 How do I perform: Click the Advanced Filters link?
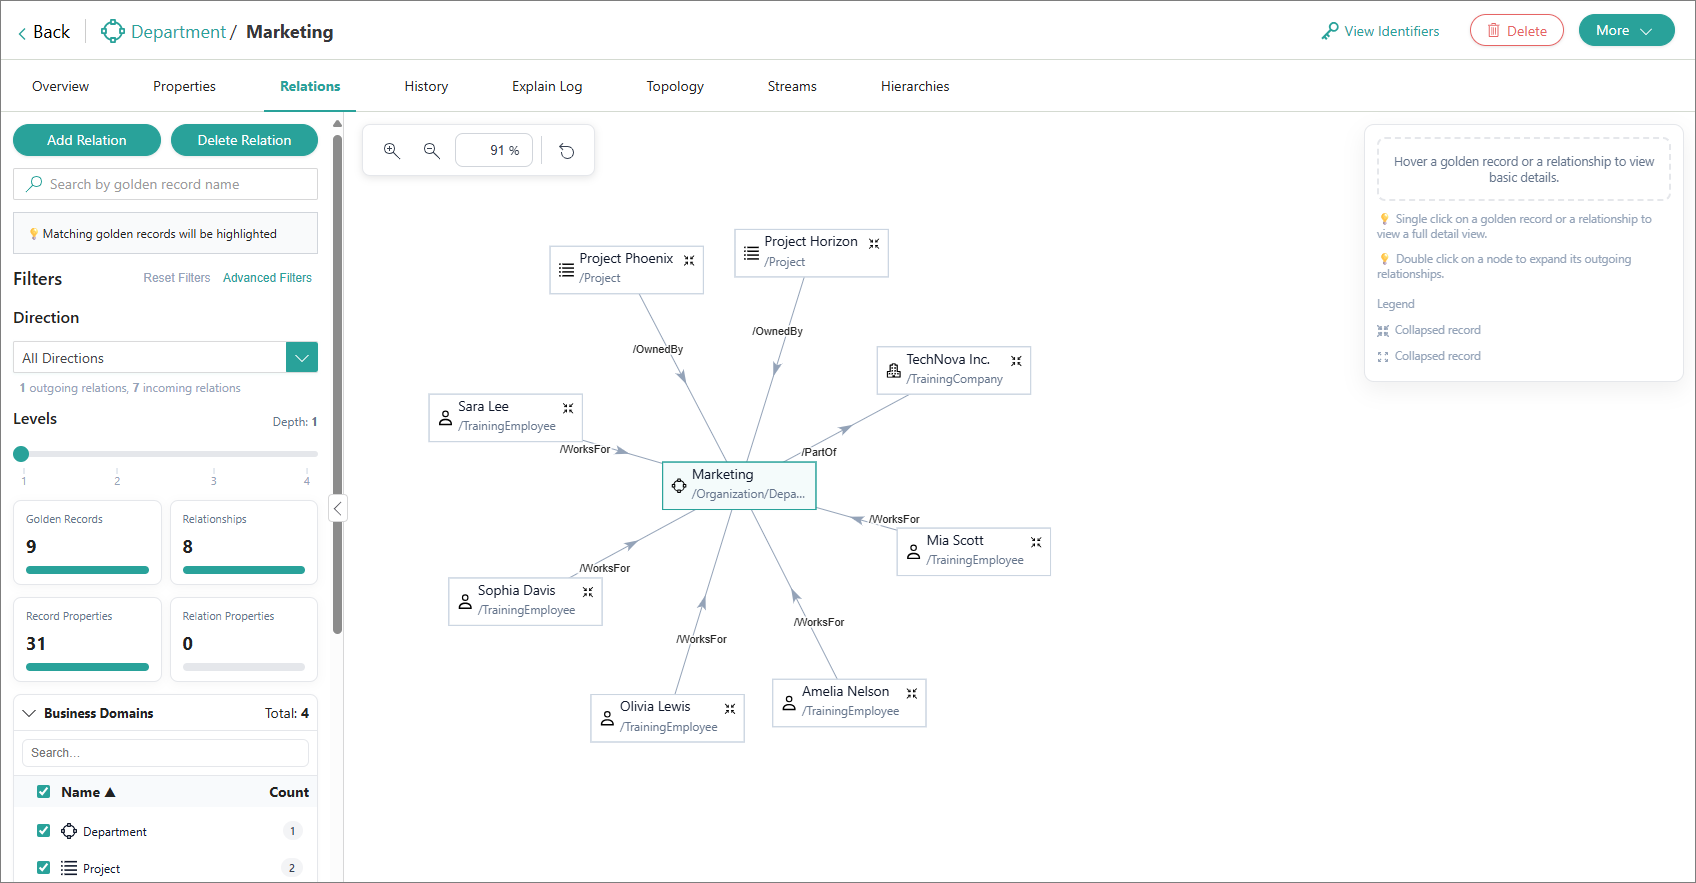(267, 278)
